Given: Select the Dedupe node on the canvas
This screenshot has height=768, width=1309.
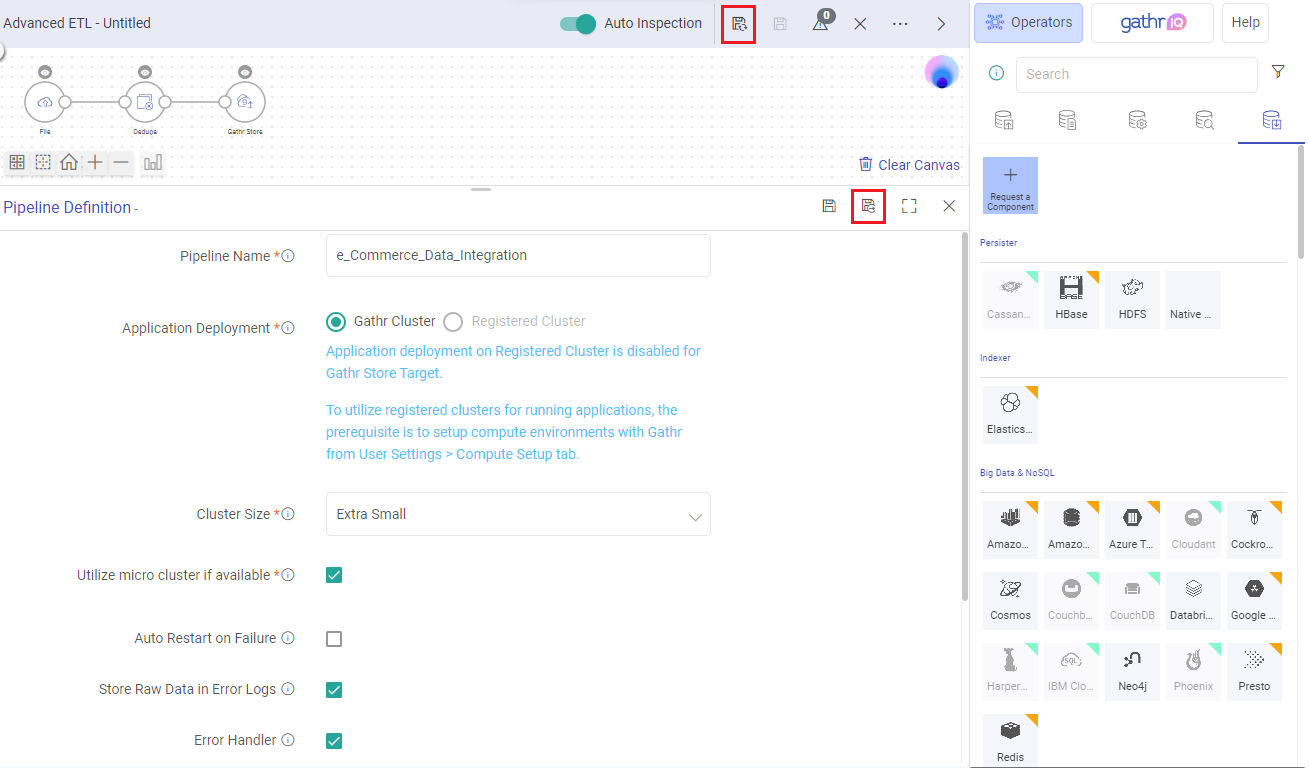Looking at the screenshot, I should 145,102.
